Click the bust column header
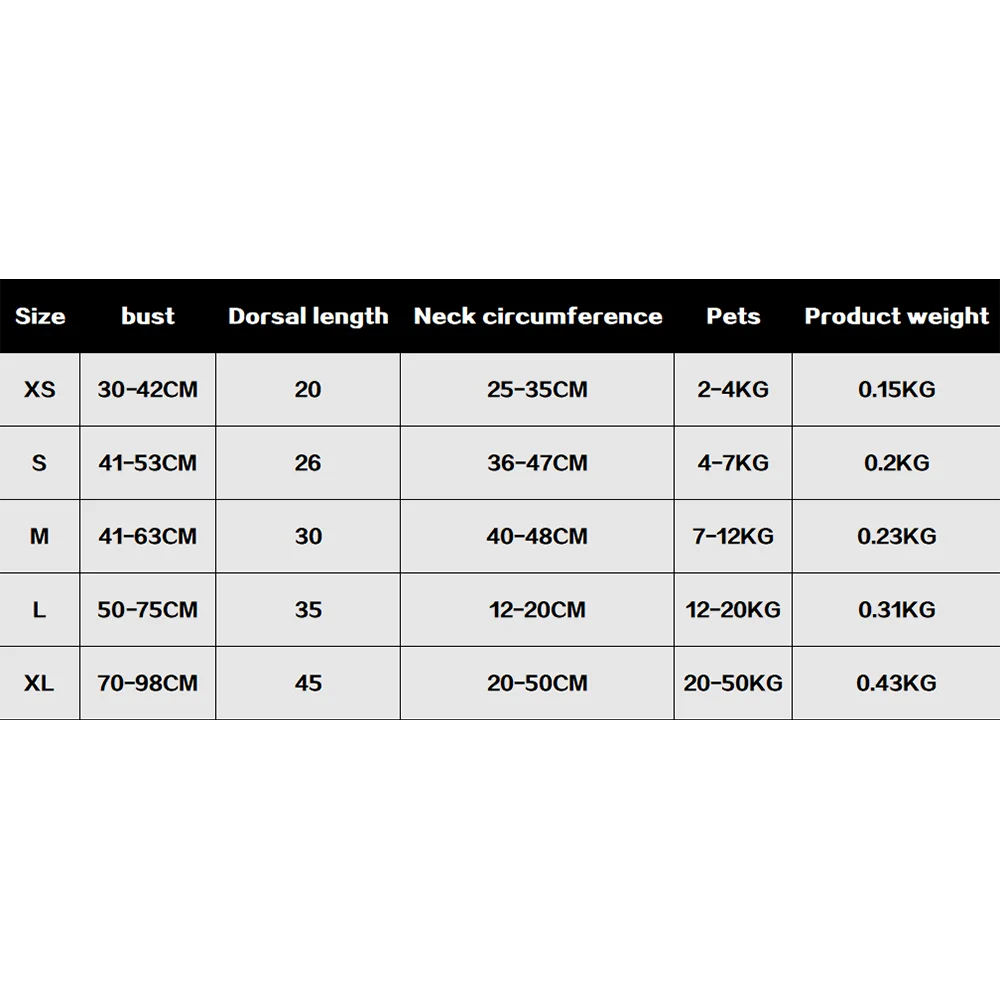 click(148, 317)
